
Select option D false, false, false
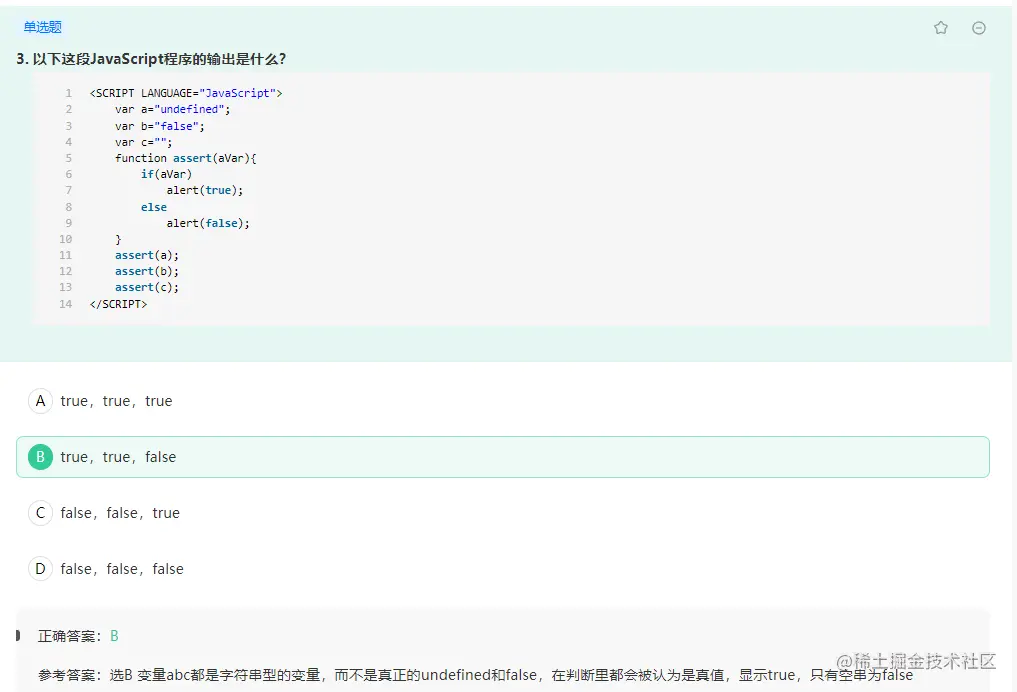pos(106,569)
